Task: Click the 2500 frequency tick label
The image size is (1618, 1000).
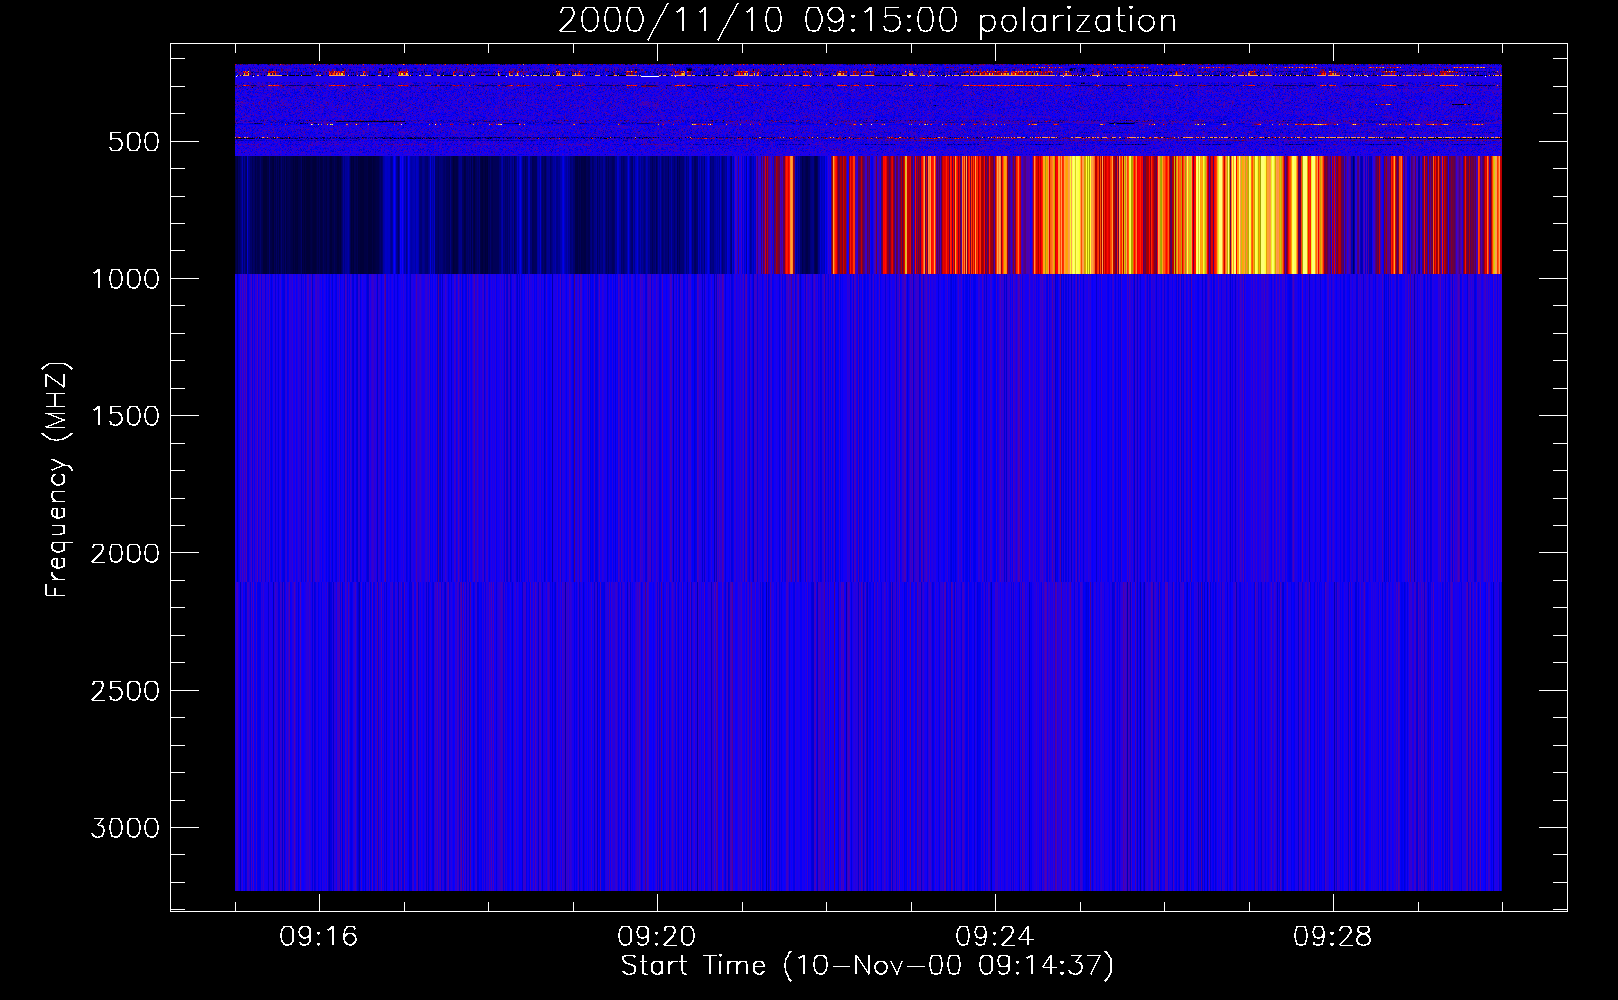Action: click(x=125, y=691)
